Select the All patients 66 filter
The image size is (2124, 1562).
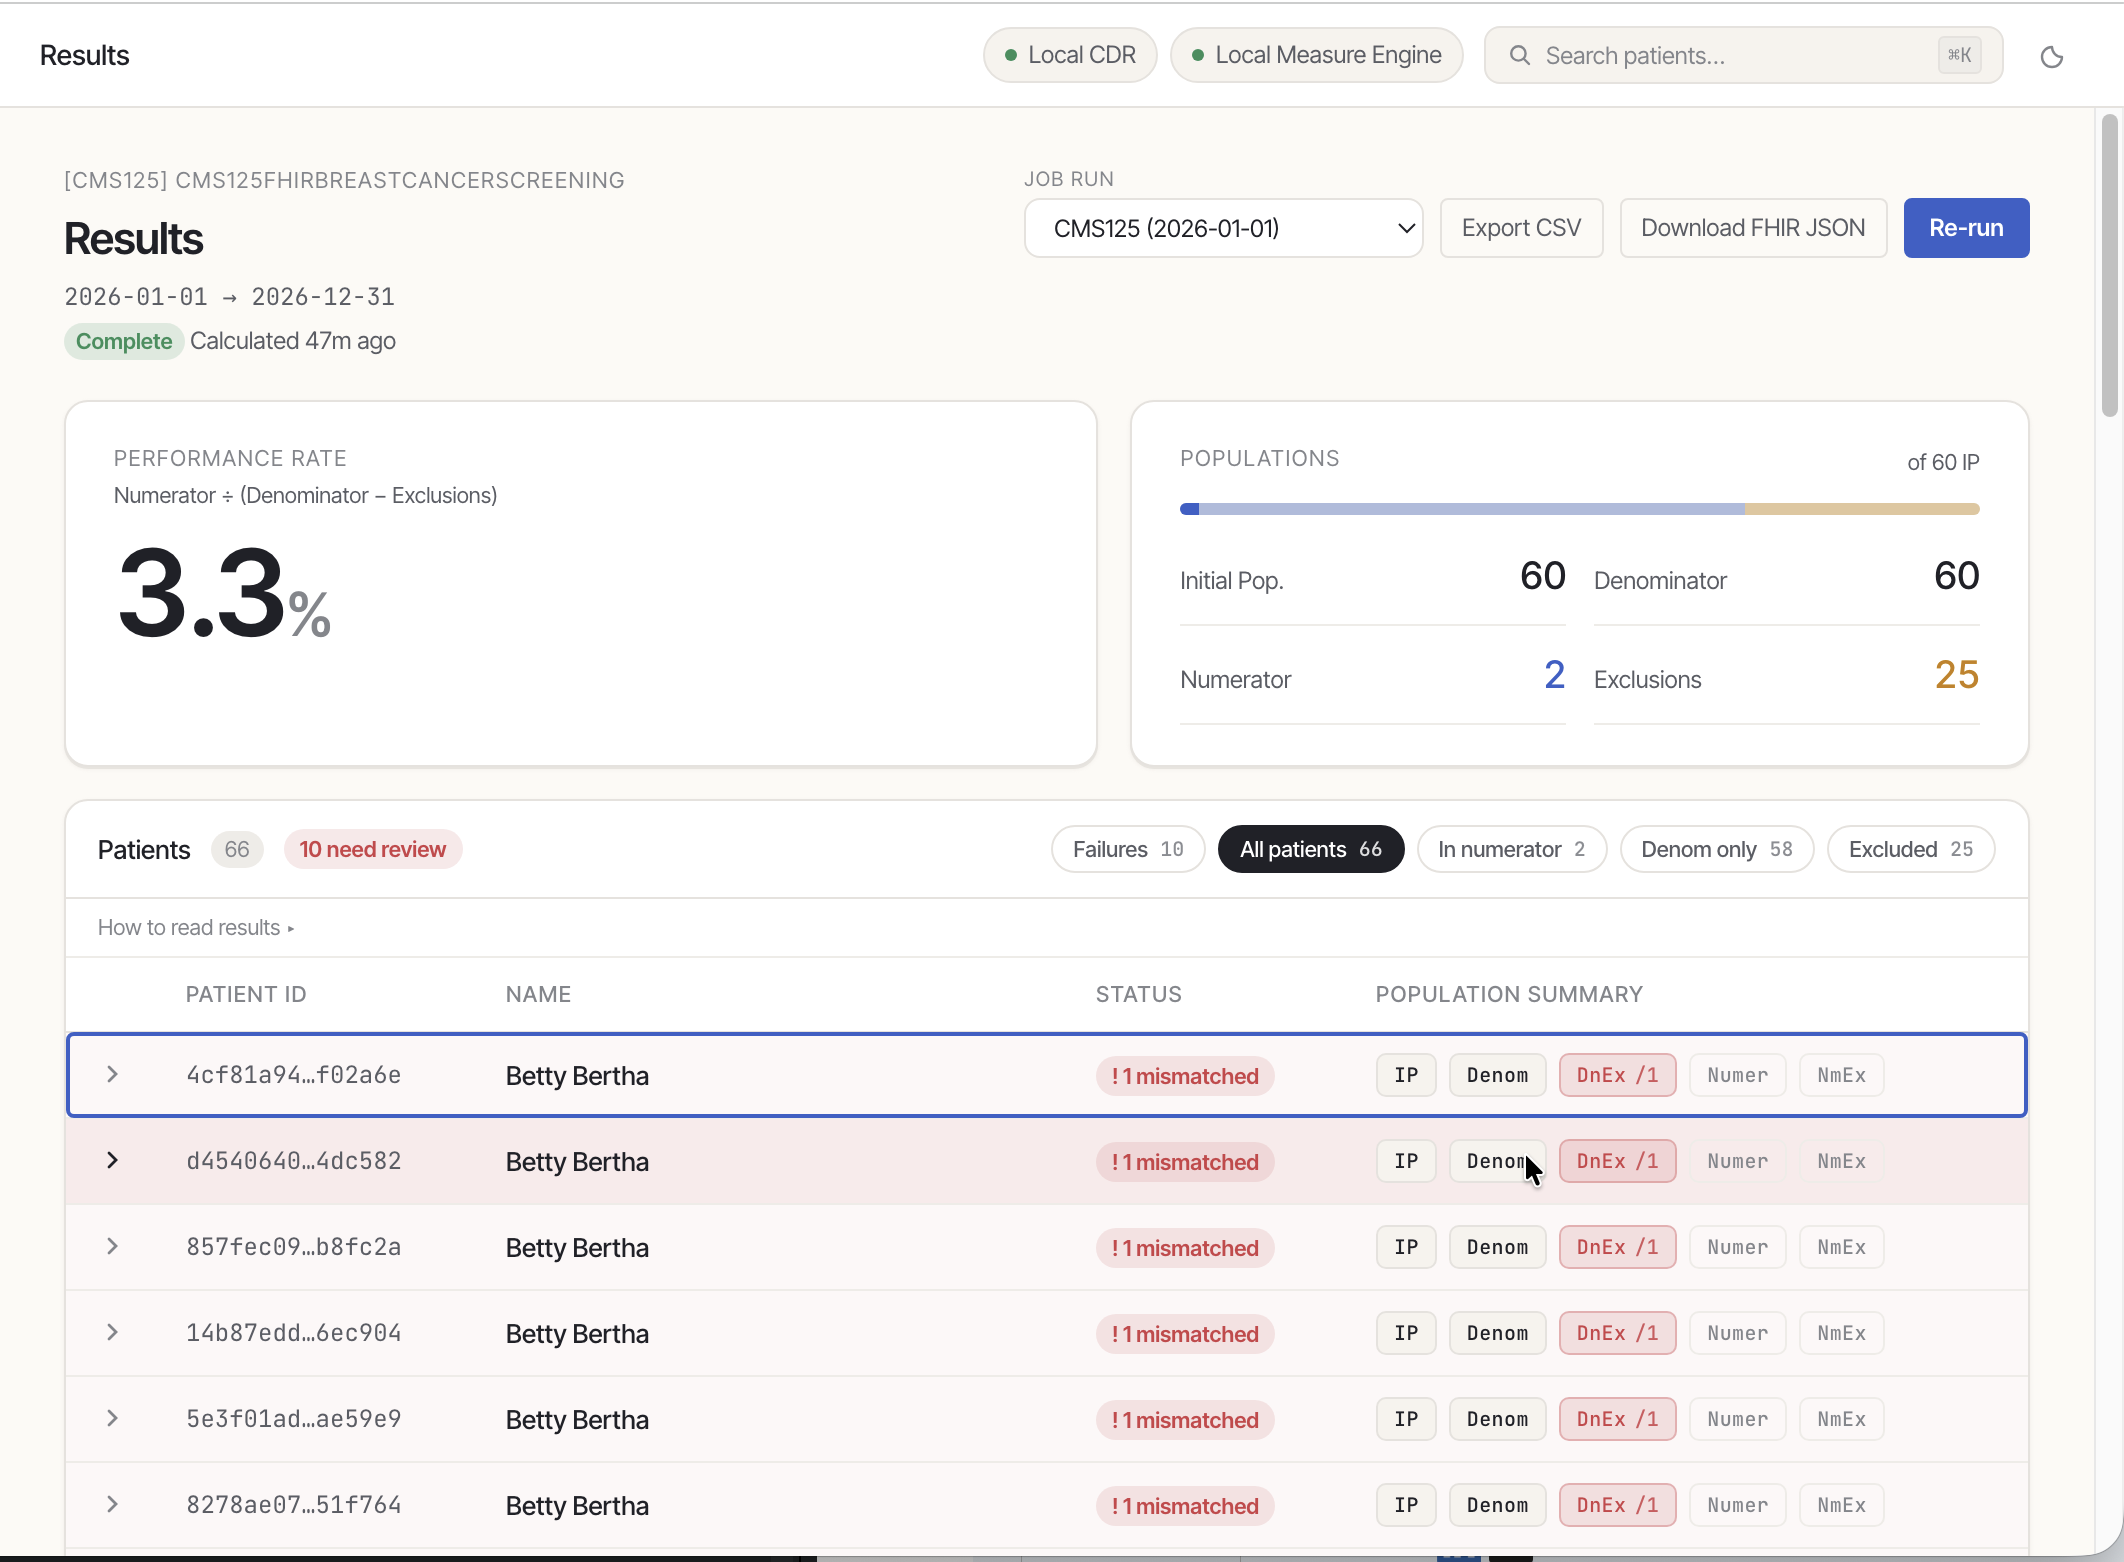pyautogui.click(x=1311, y=849)
